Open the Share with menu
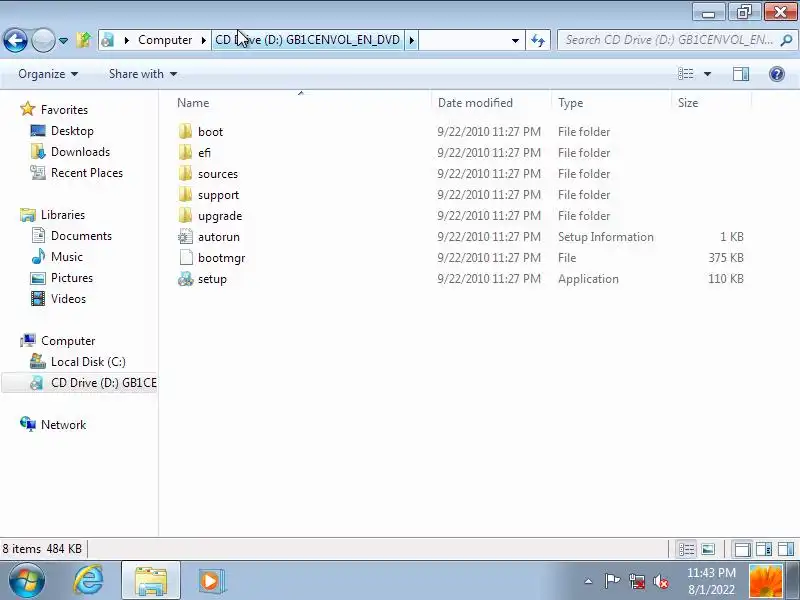Screen dimensions: 800x600 pyautogui.click(x=143, y=74)
